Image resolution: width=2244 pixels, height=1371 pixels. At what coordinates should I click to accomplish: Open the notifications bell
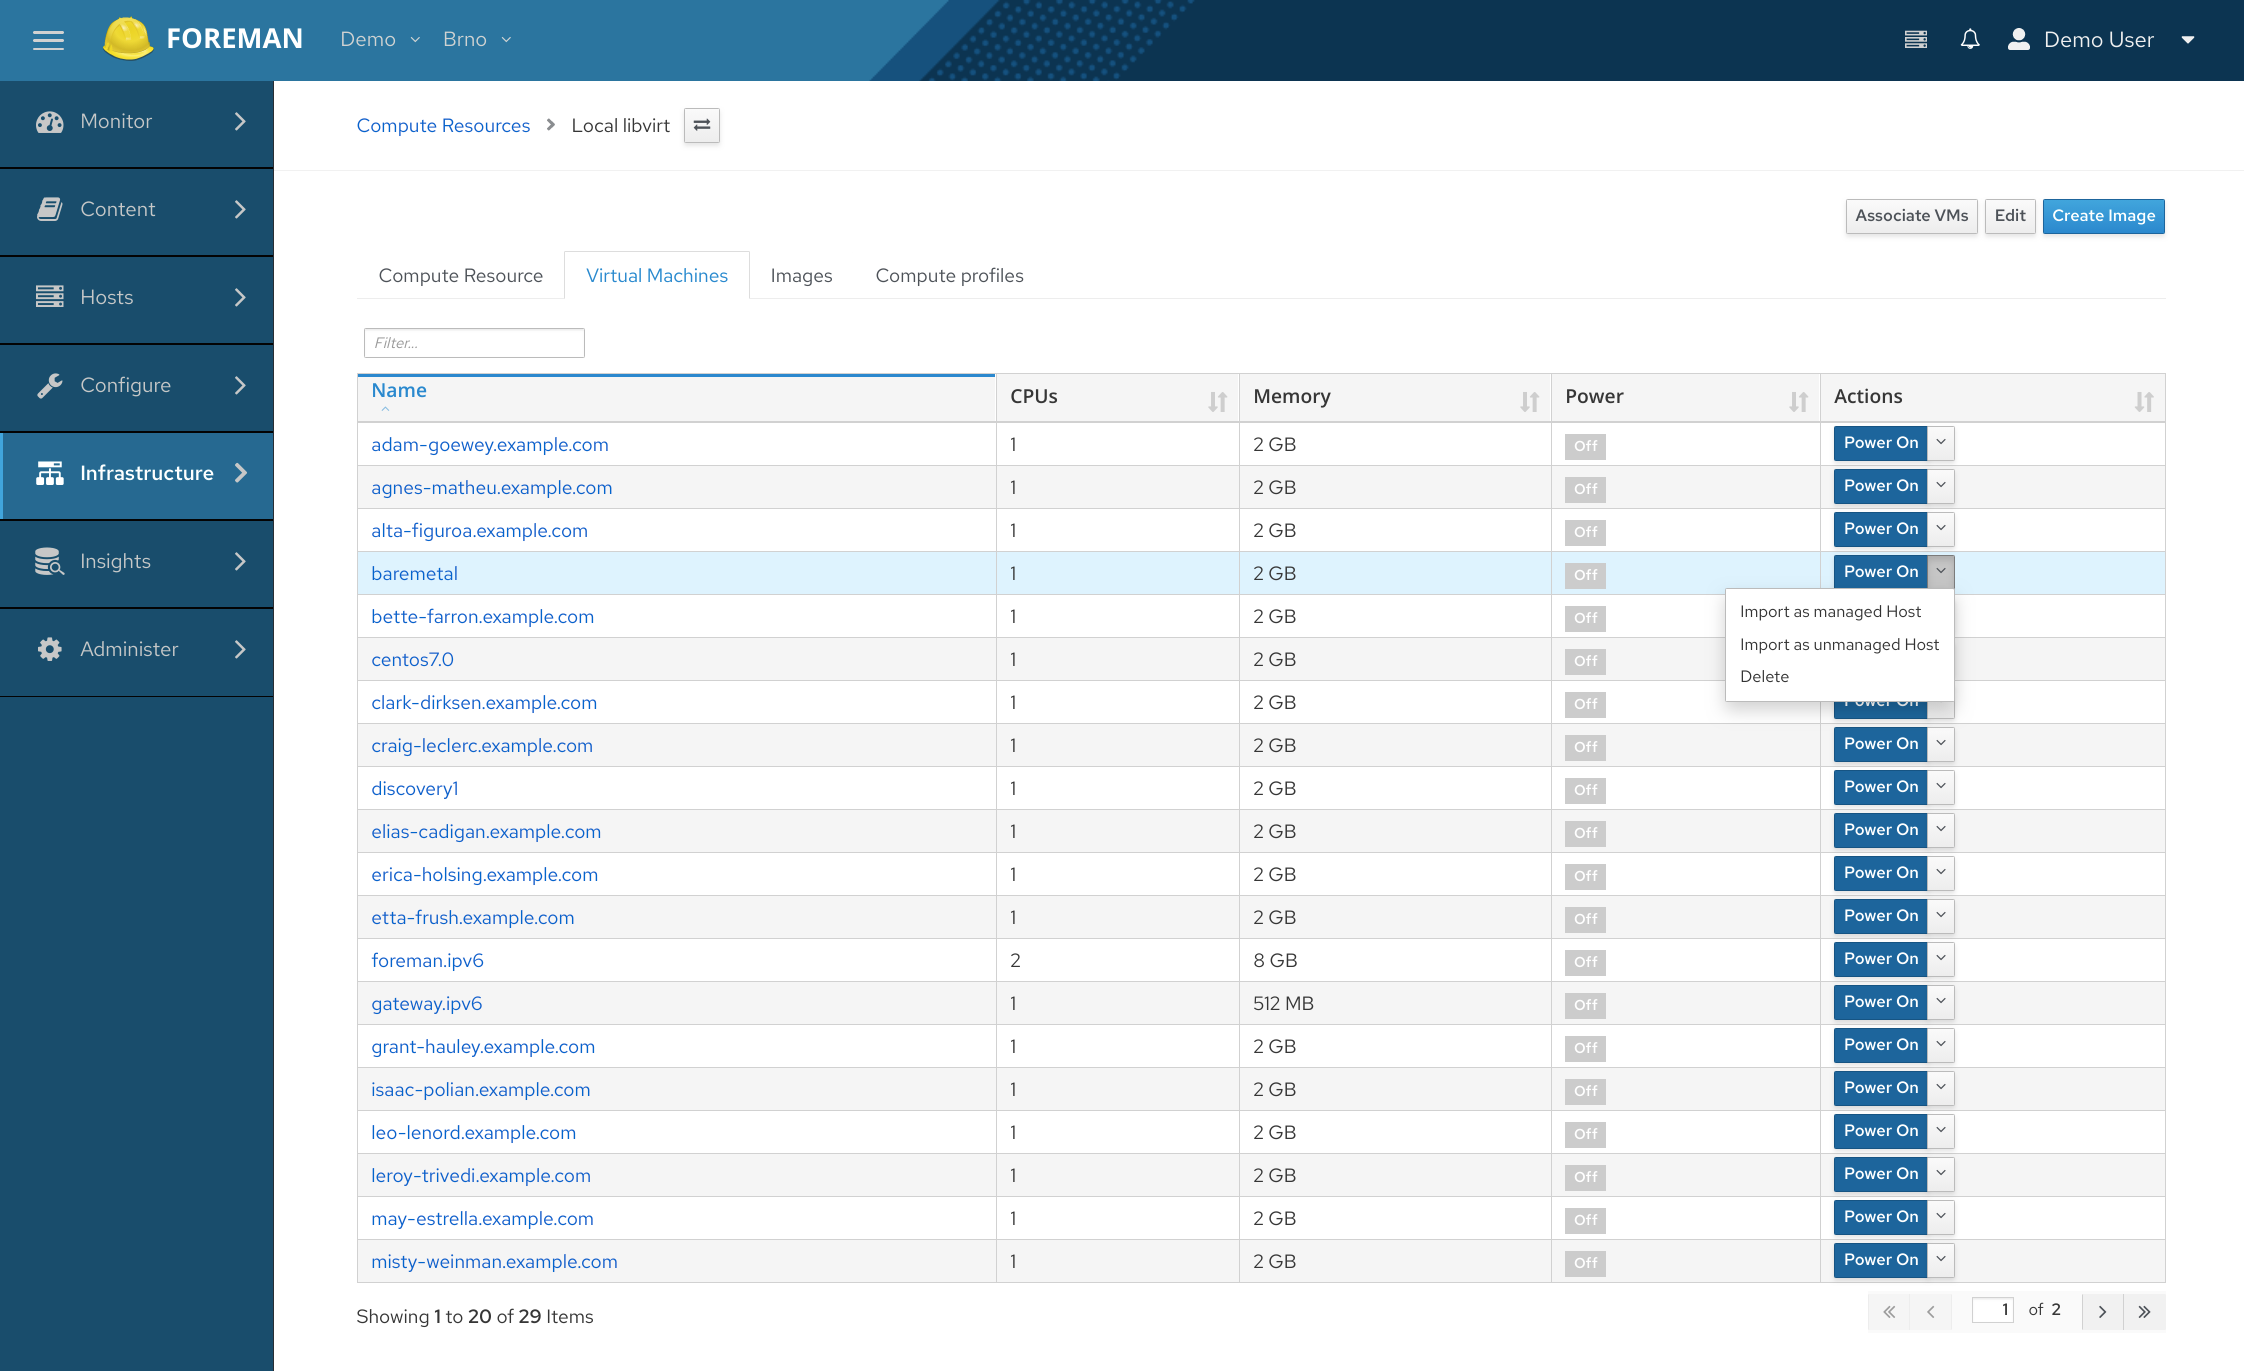(1969, 40)
